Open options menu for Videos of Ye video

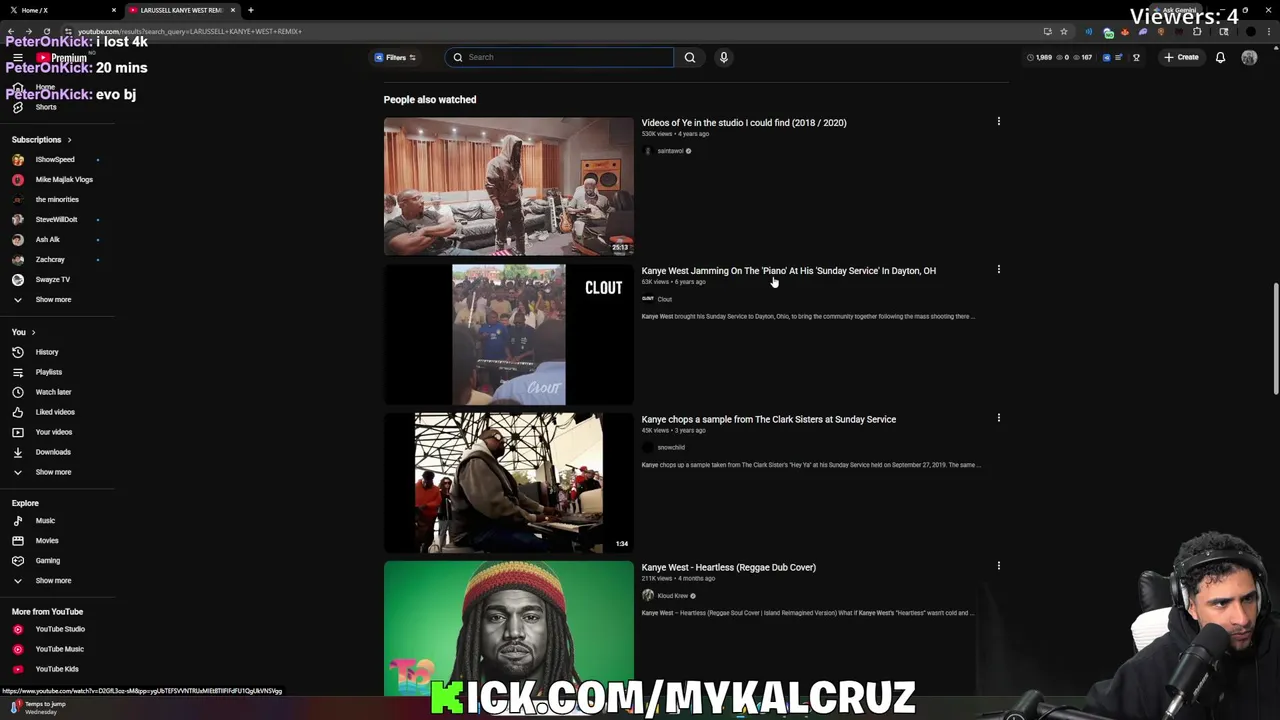pyautogui.click(x=998, y=122)
